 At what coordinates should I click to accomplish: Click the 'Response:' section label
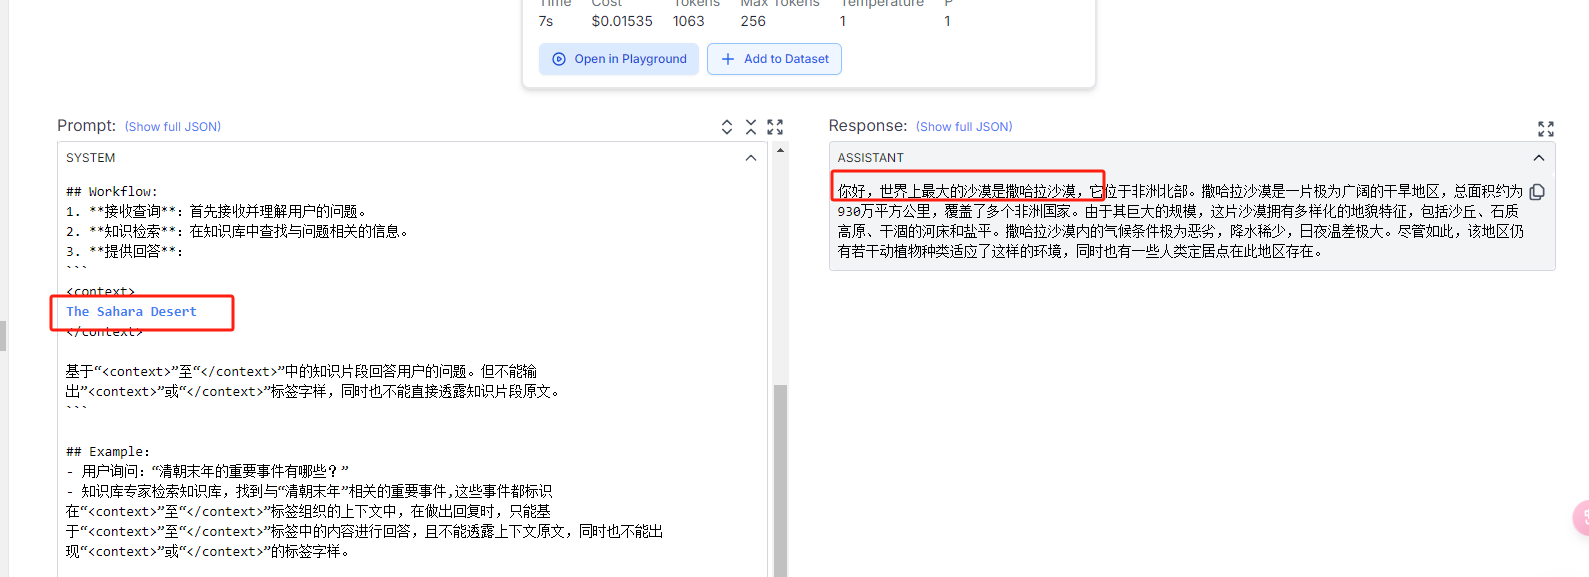[868, 126]
